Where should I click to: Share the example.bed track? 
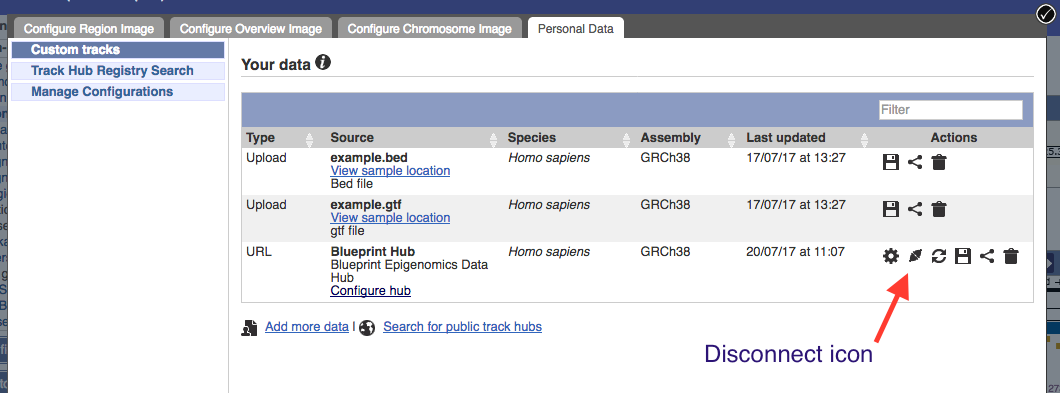(915, 162)
